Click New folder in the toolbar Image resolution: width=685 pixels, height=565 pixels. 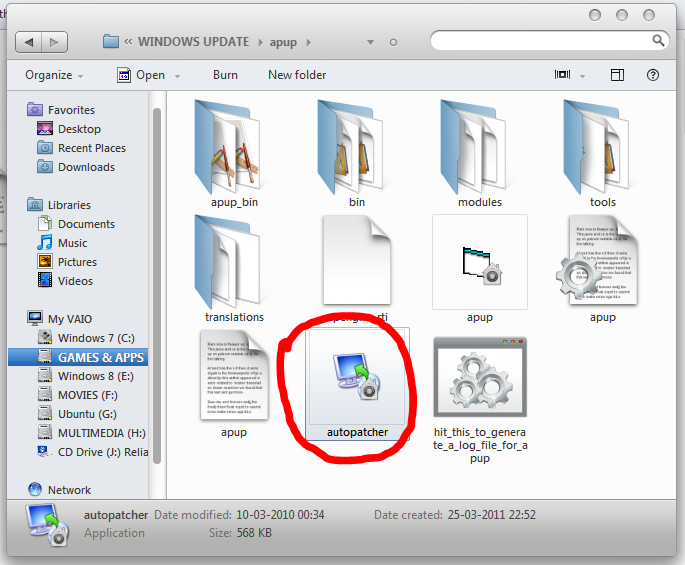[x=297, y=75]
